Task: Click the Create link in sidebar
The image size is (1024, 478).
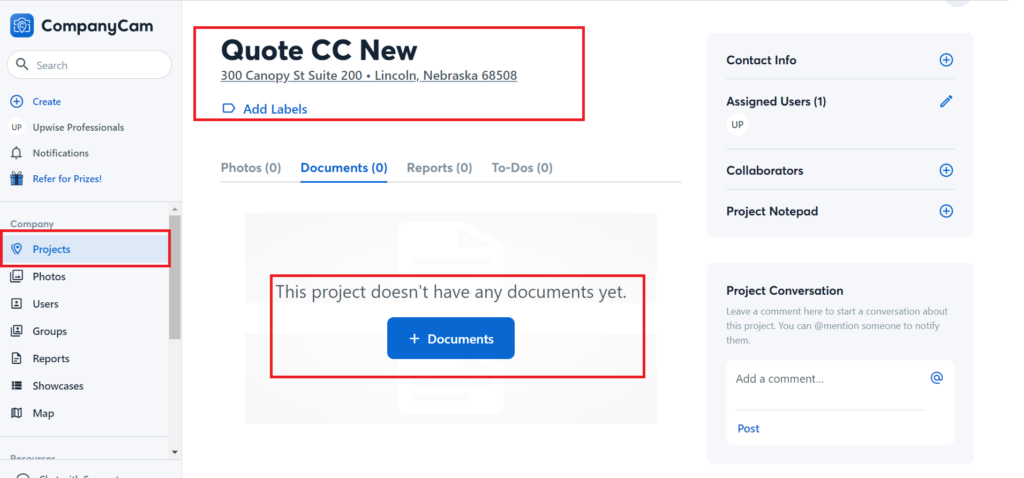Action: point(46,102)
